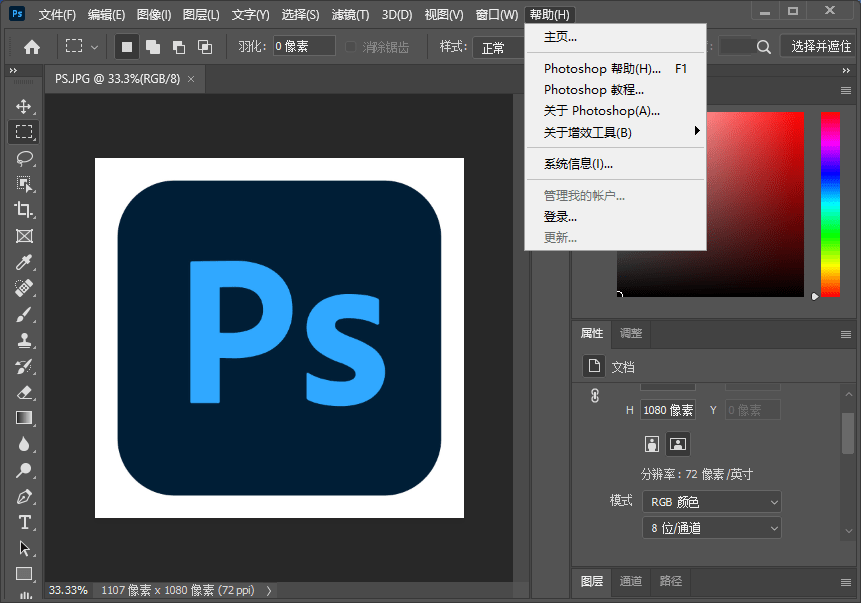Expand the 关于增效工具(B) submenu

pos(616,132)
